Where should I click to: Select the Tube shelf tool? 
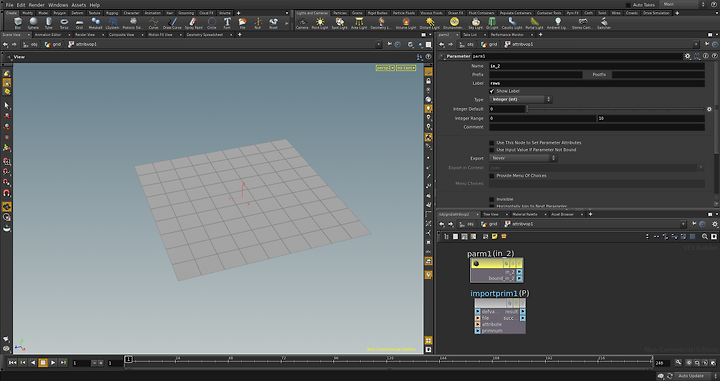pos(48,23)
